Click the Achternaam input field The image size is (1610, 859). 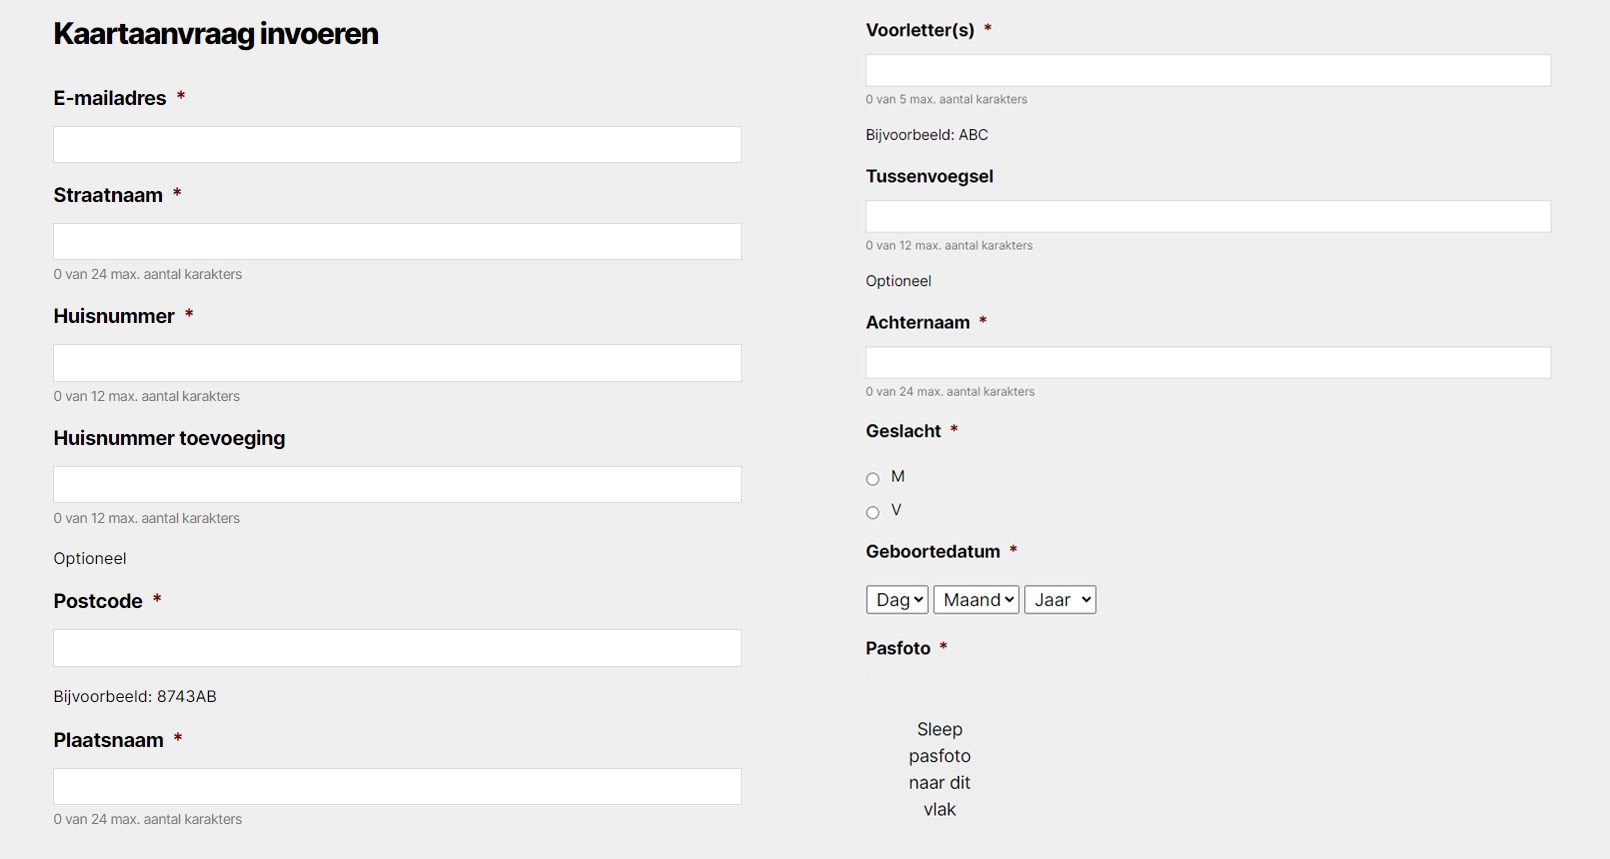click(x=1208, y=363)
